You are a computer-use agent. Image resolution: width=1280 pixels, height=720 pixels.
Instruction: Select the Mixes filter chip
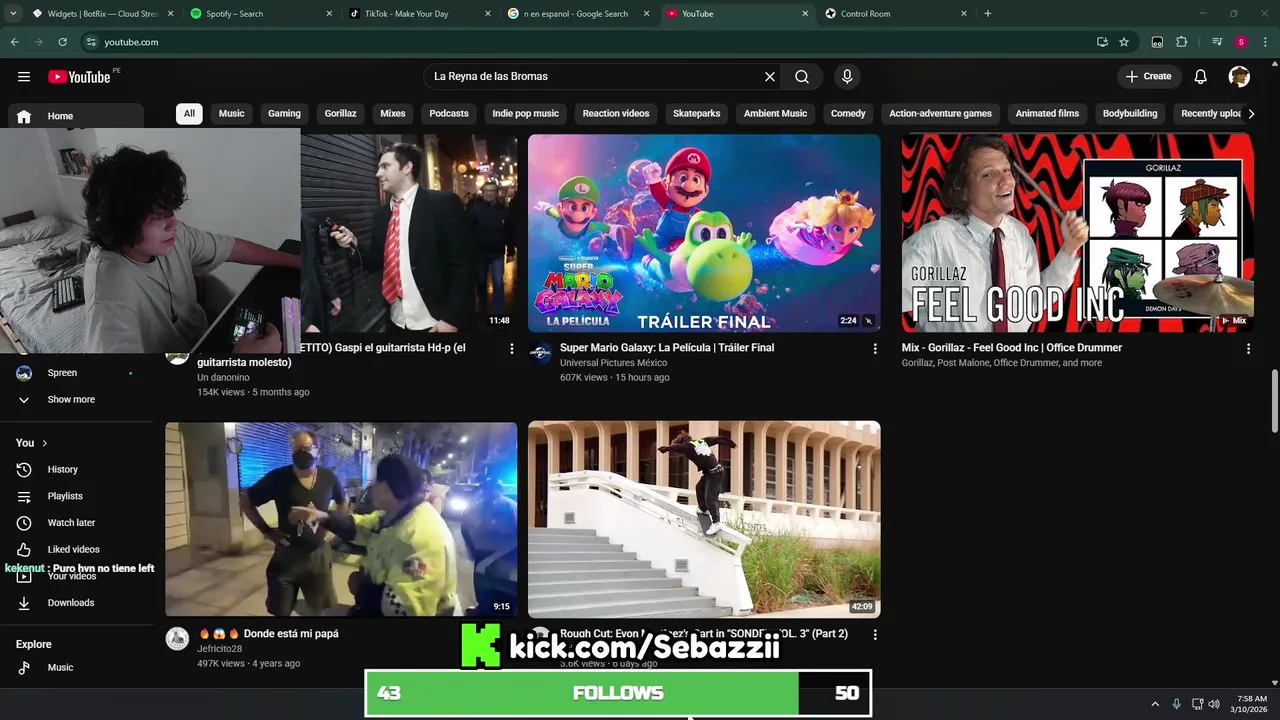pyautogui.click(x=393, y=113)
